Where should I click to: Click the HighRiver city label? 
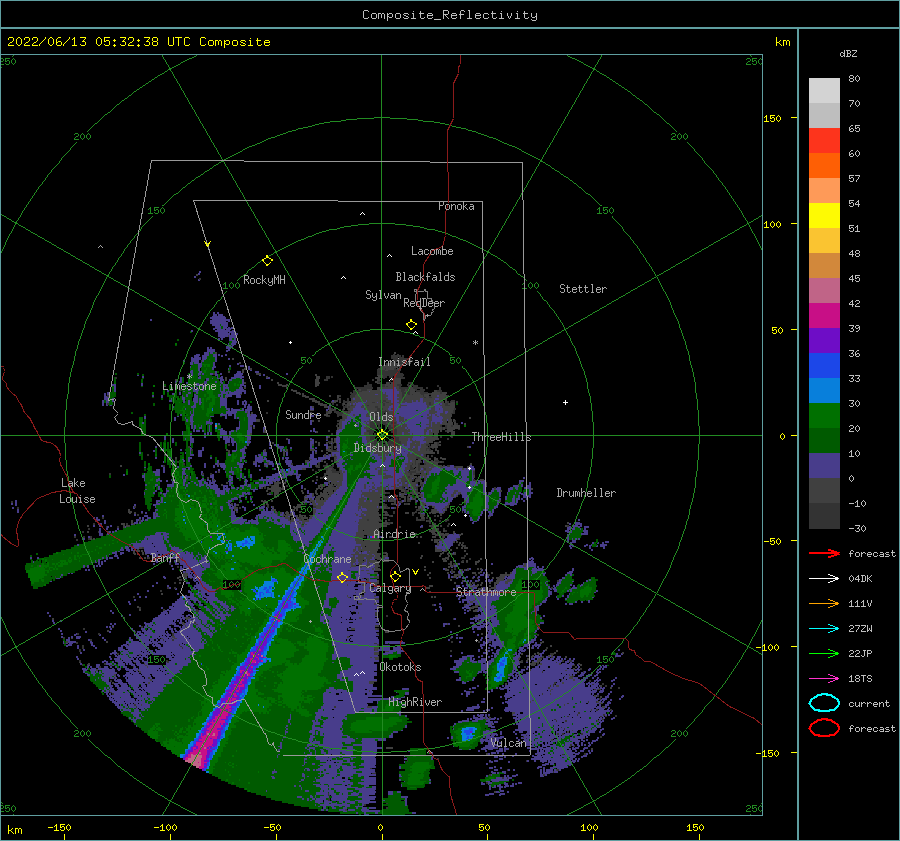coord(414,702)
